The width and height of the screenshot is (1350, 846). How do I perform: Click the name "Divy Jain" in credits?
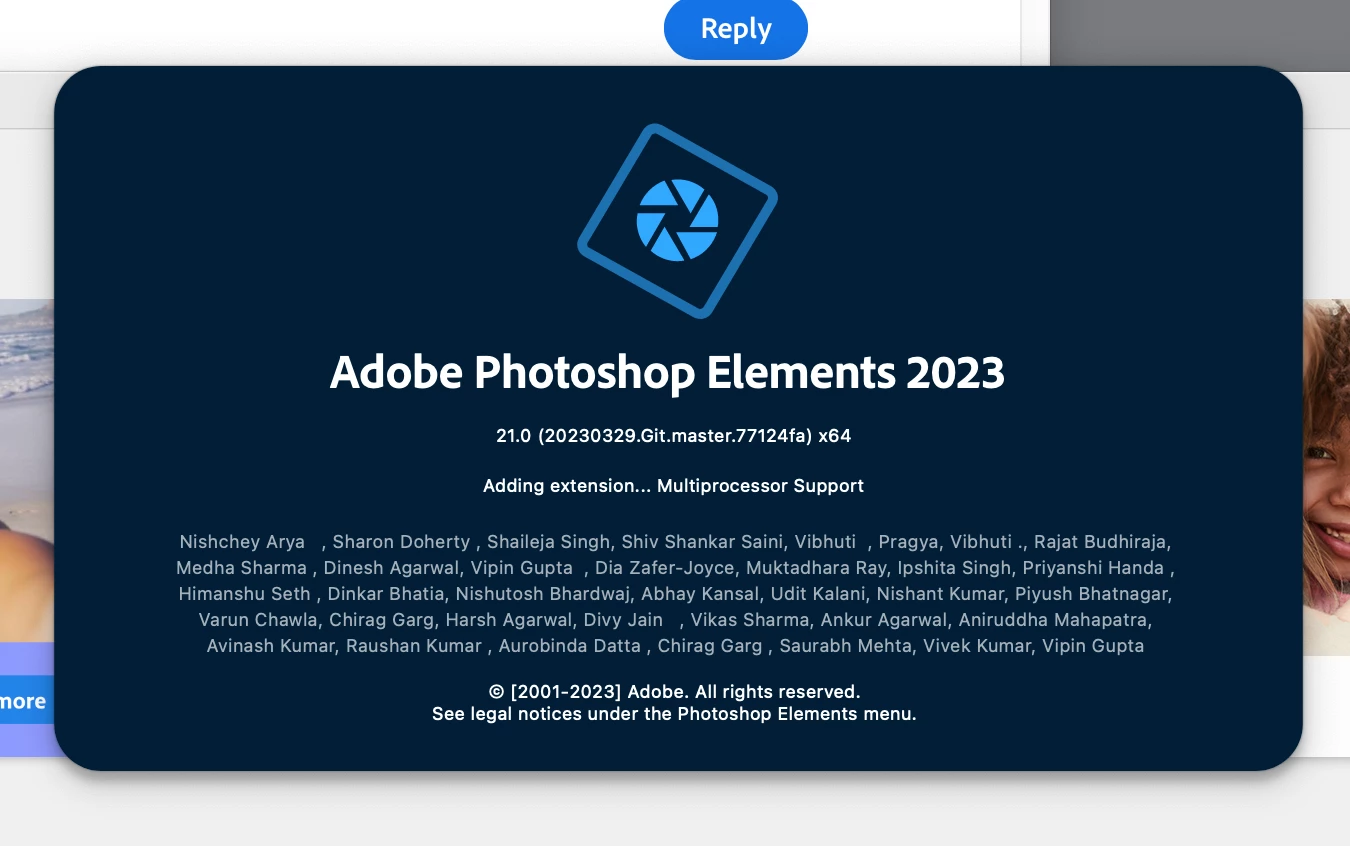623,620
